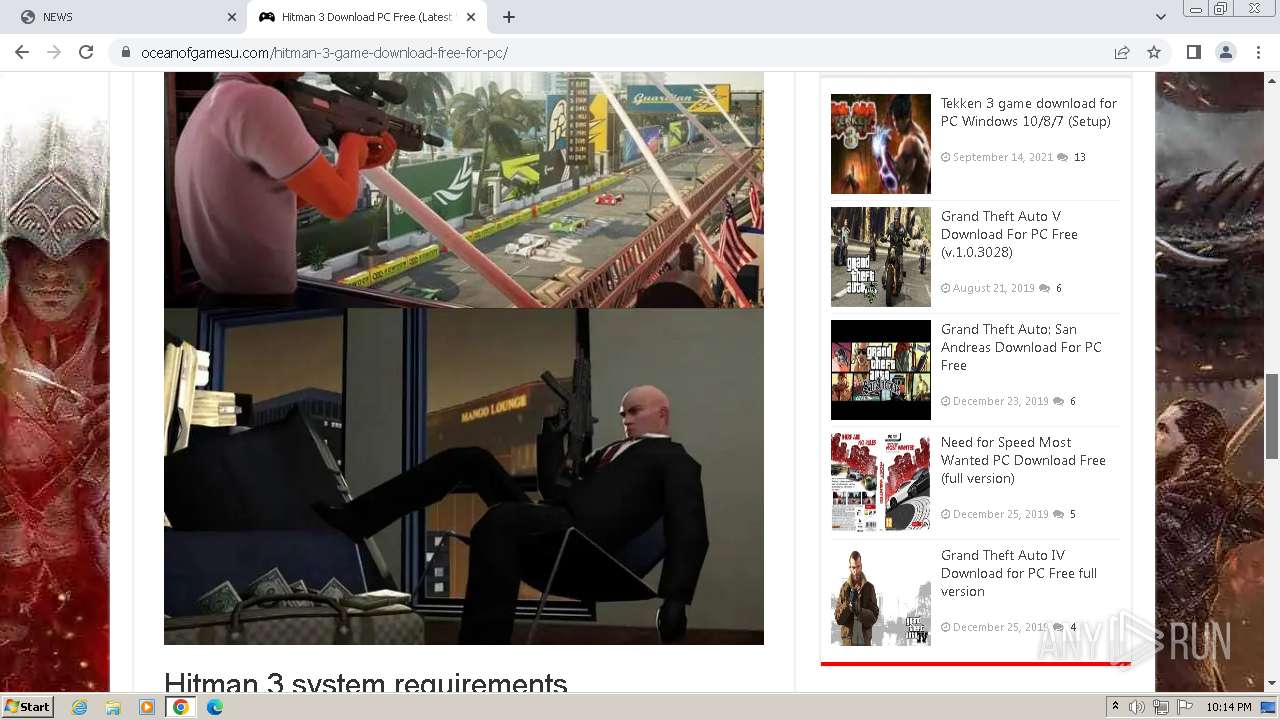Open the media player taskbar icon

tap(147, 707)
